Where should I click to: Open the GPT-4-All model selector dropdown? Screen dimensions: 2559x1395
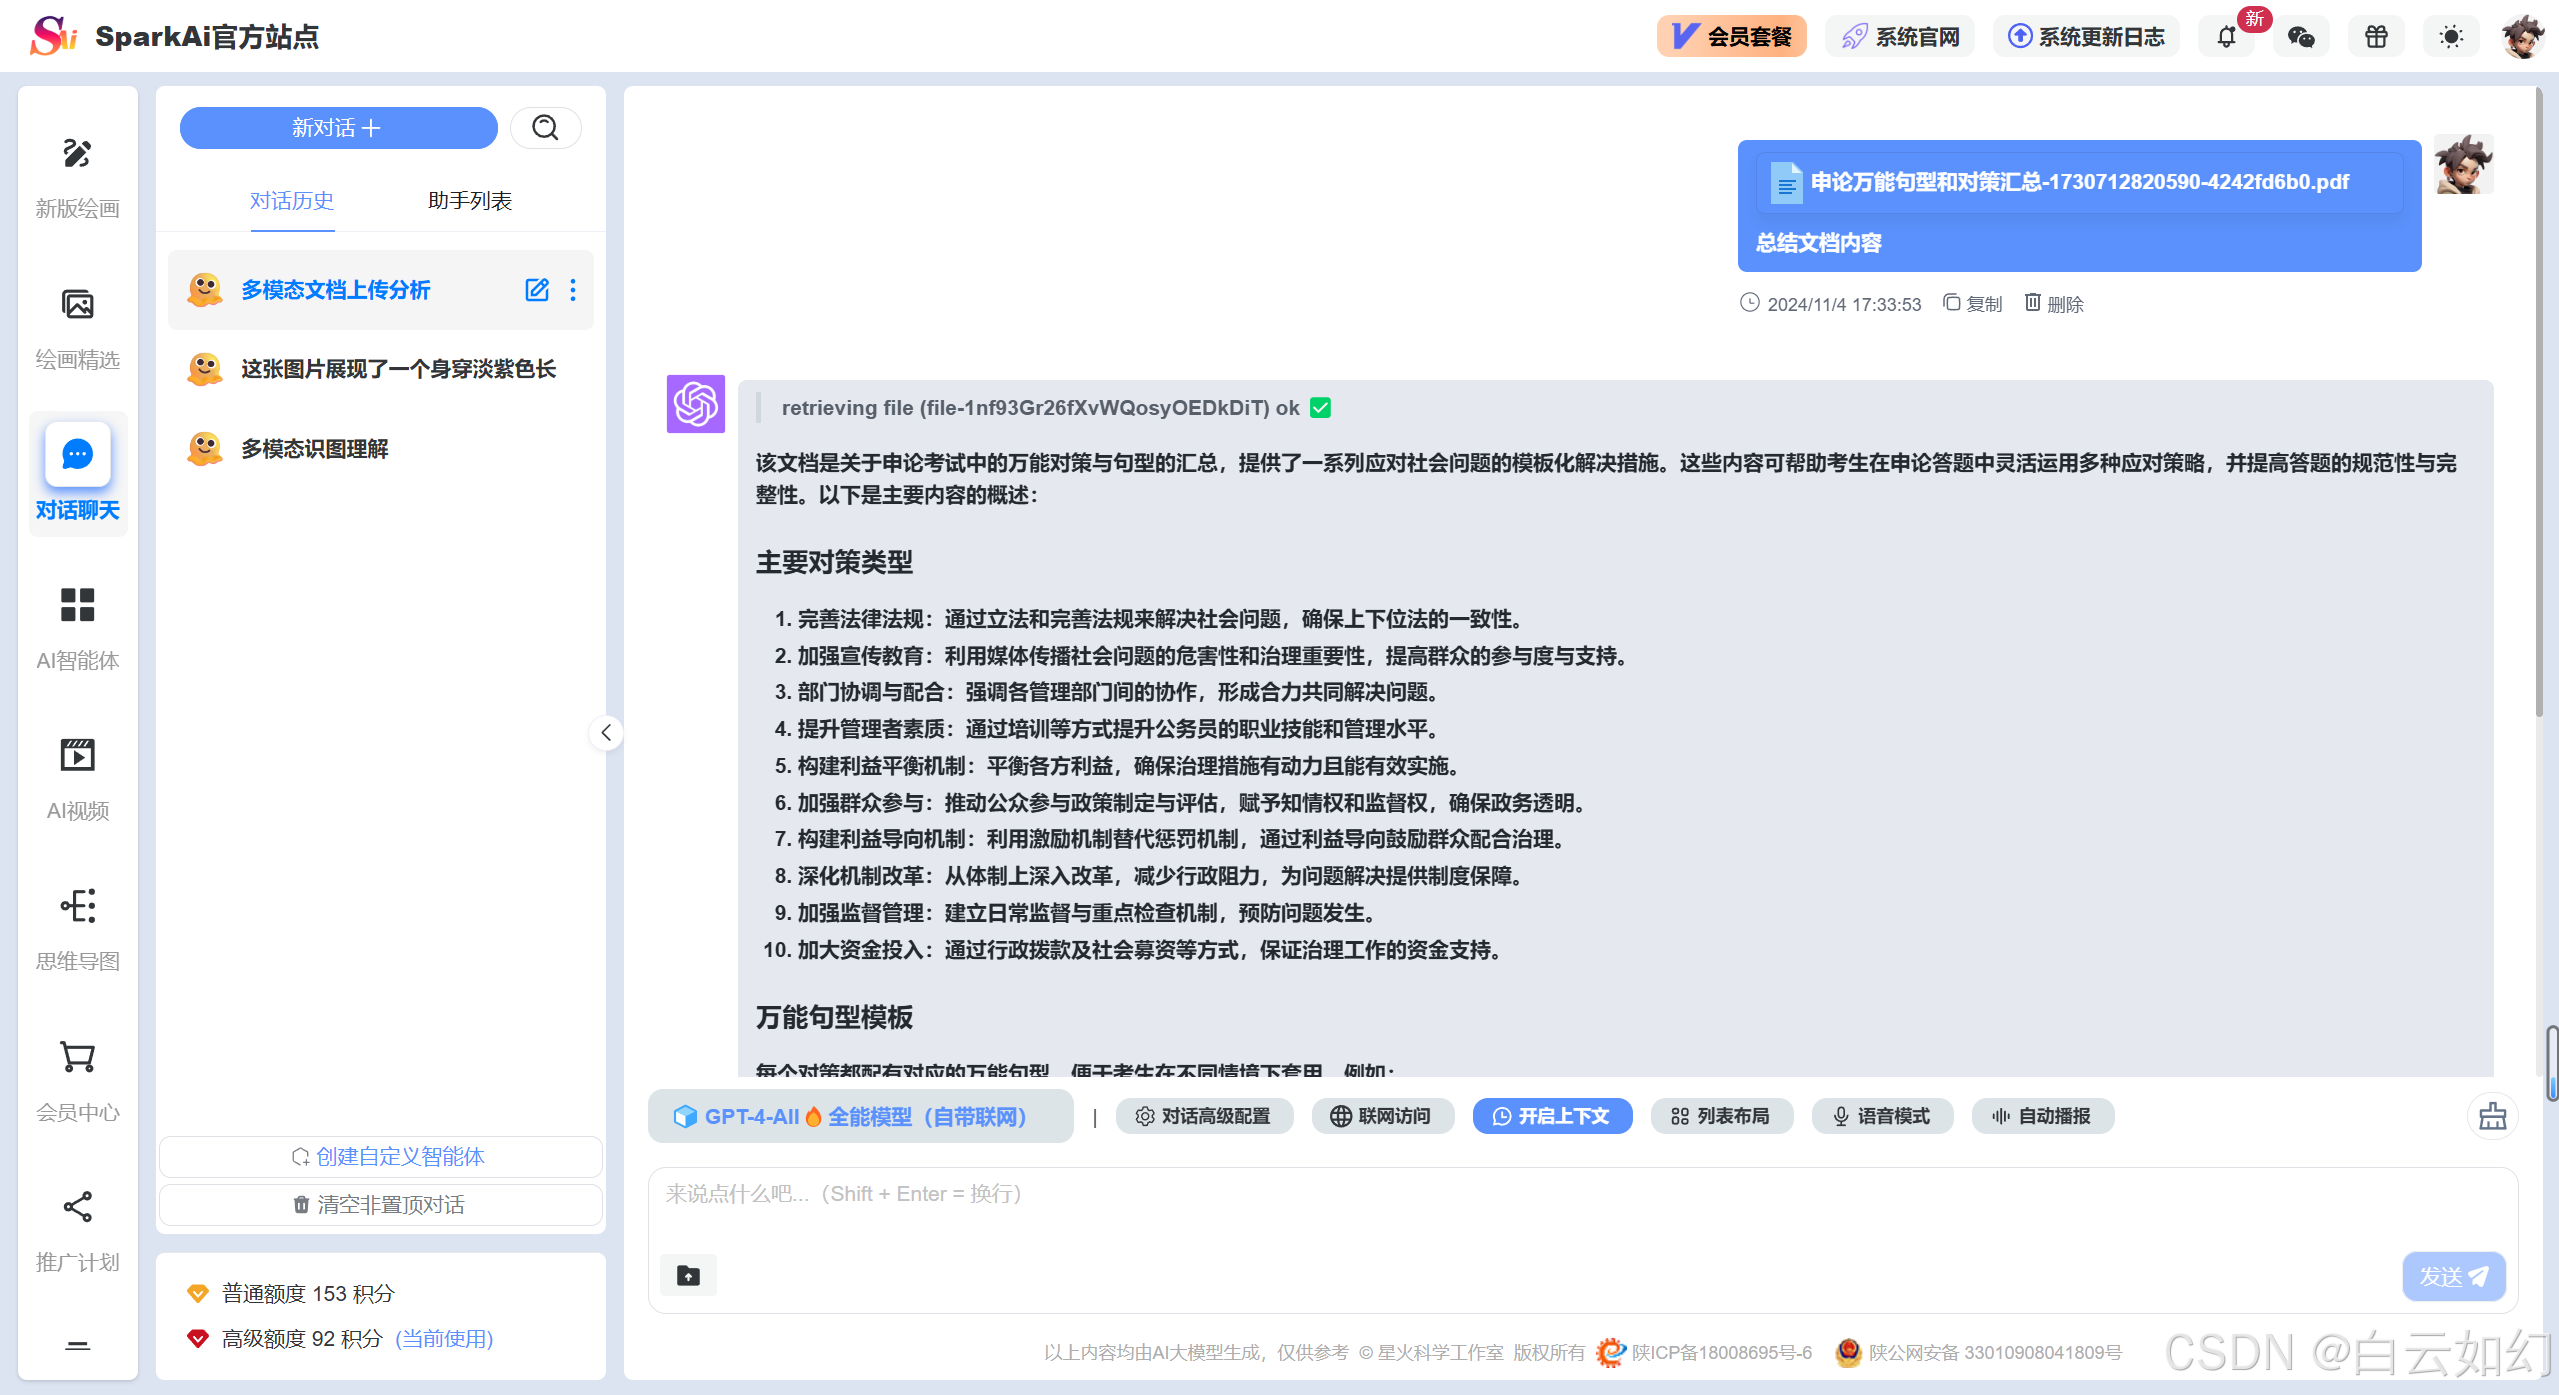pos(860,1116)
